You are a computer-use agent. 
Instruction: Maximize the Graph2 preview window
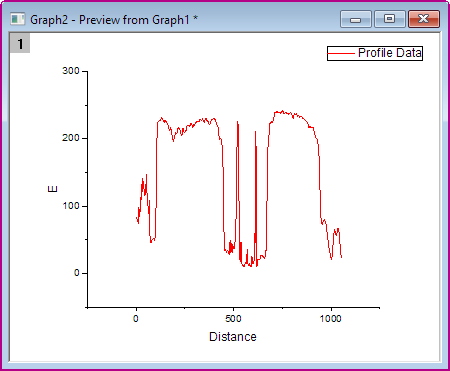pyautogui.click(x=390, y=19)
